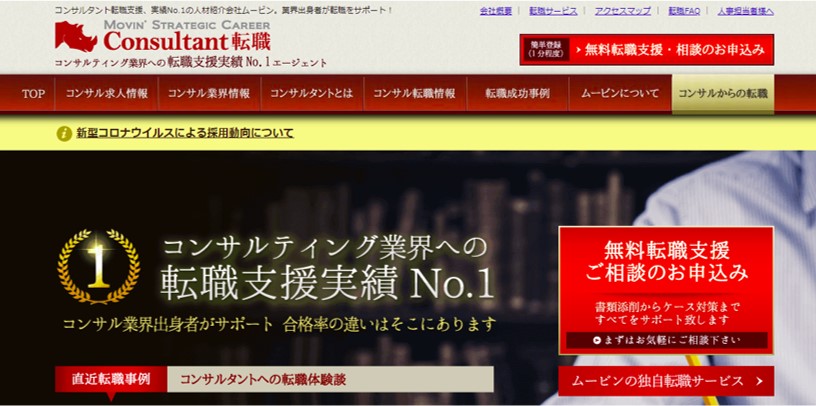This screenshot has width=816, height=406.
Task: Open the TOP navigation tab
Action: pos(33,94)
